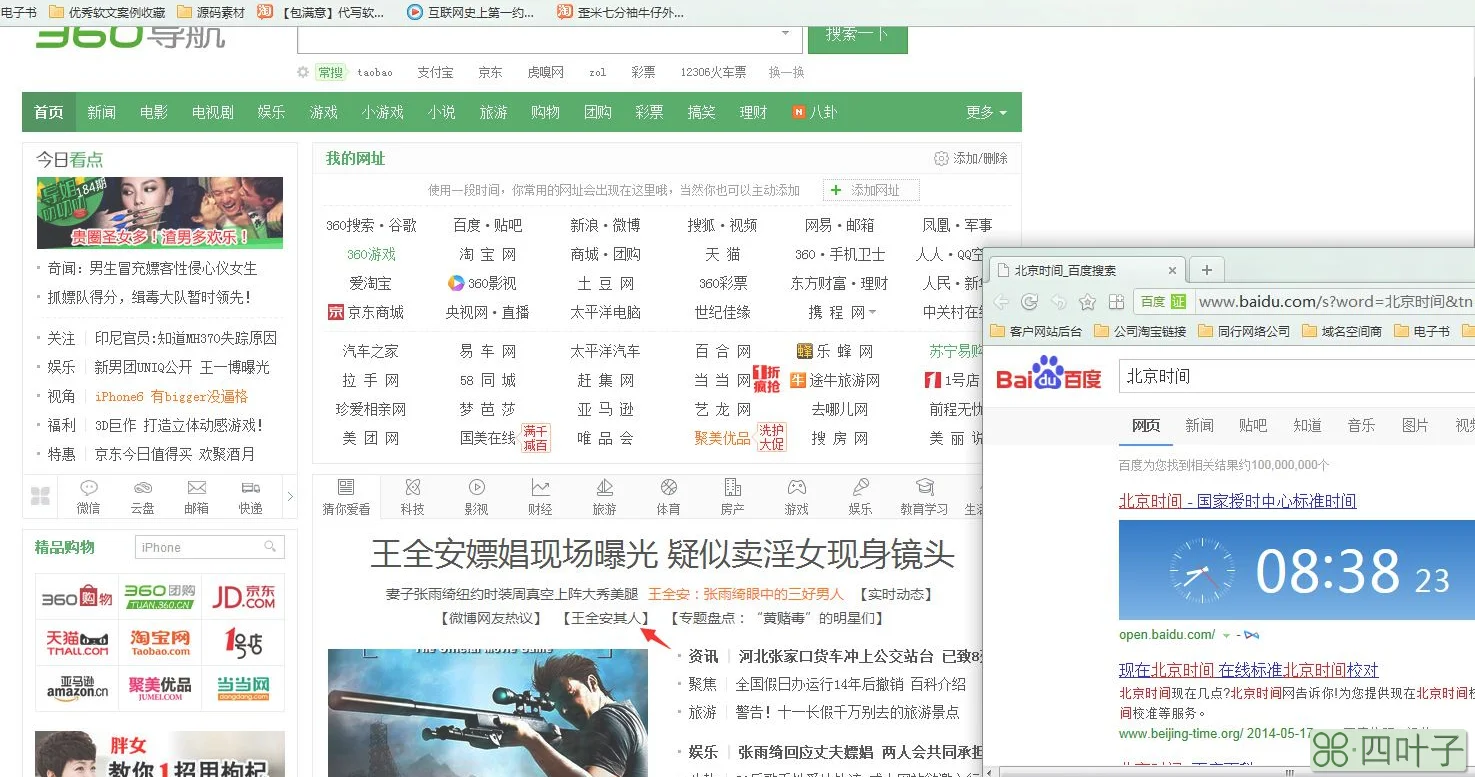Viewport: 1475px width, 777px height.
Task: Open the 今日看点 celebrity photo thumbnail
Action: coord(160,213)
